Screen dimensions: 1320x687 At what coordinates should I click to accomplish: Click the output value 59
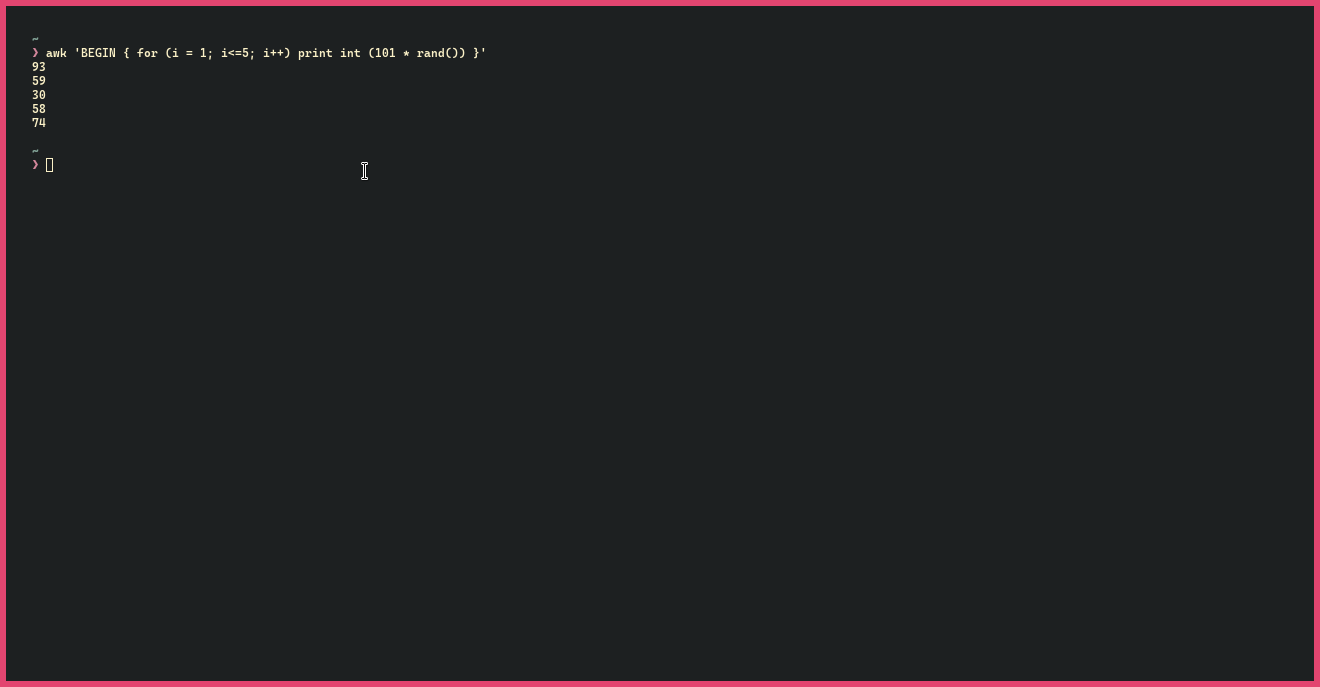[x=39, y=81]
